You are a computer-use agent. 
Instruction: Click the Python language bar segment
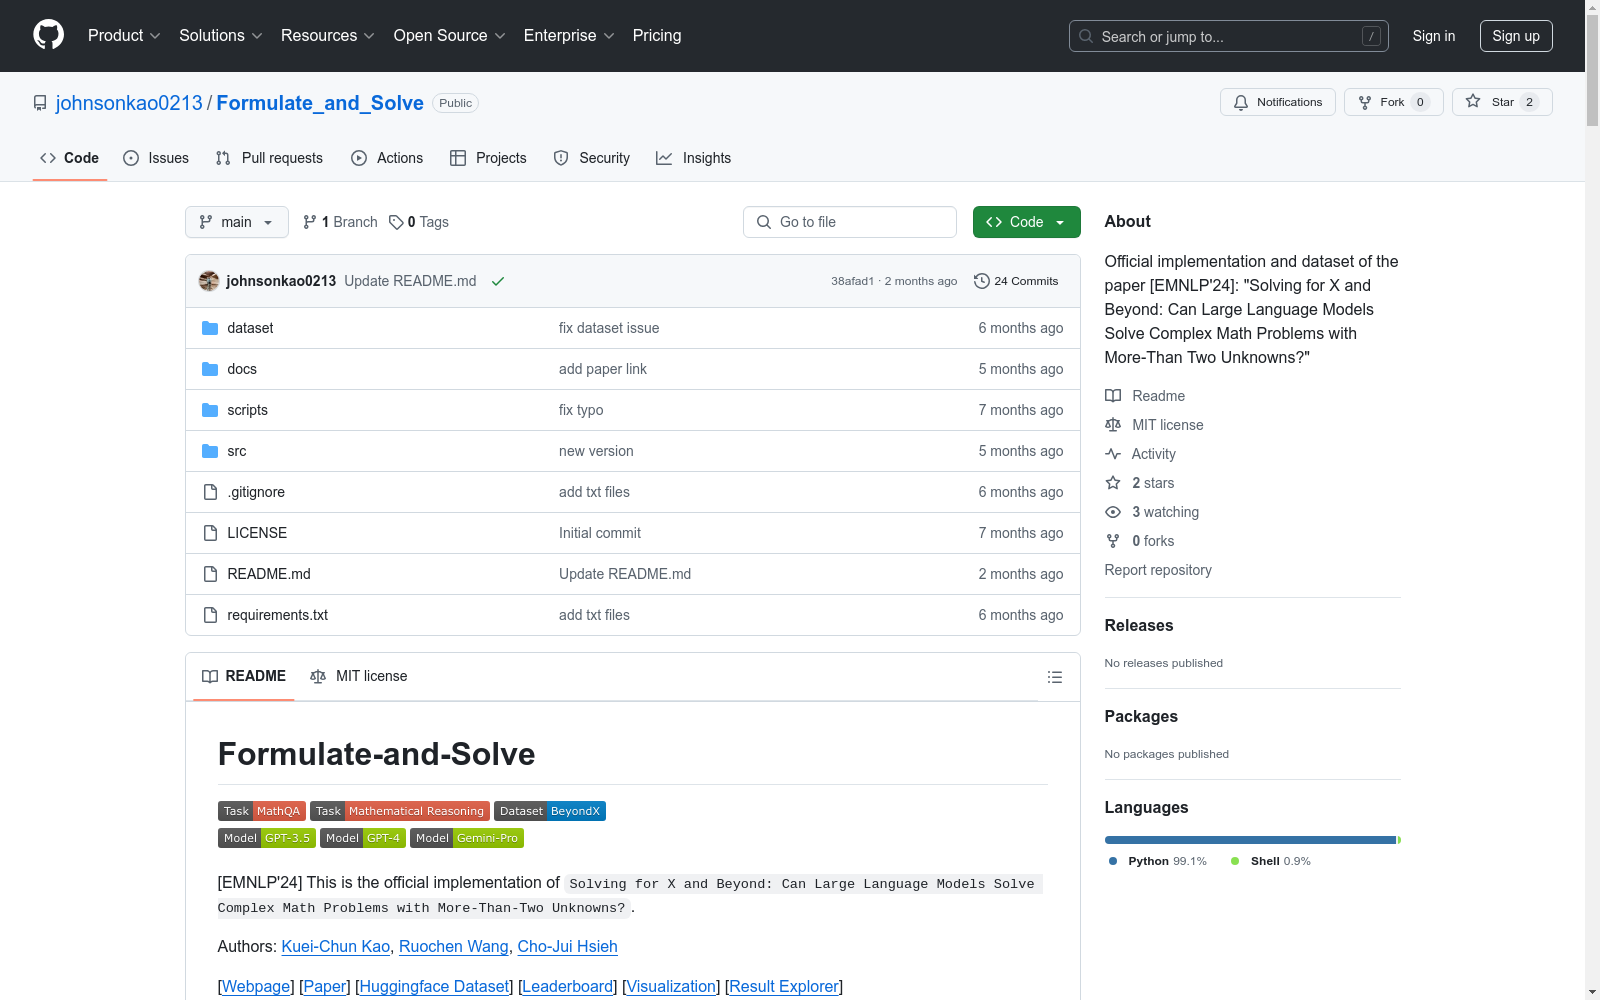point(1250,840)
